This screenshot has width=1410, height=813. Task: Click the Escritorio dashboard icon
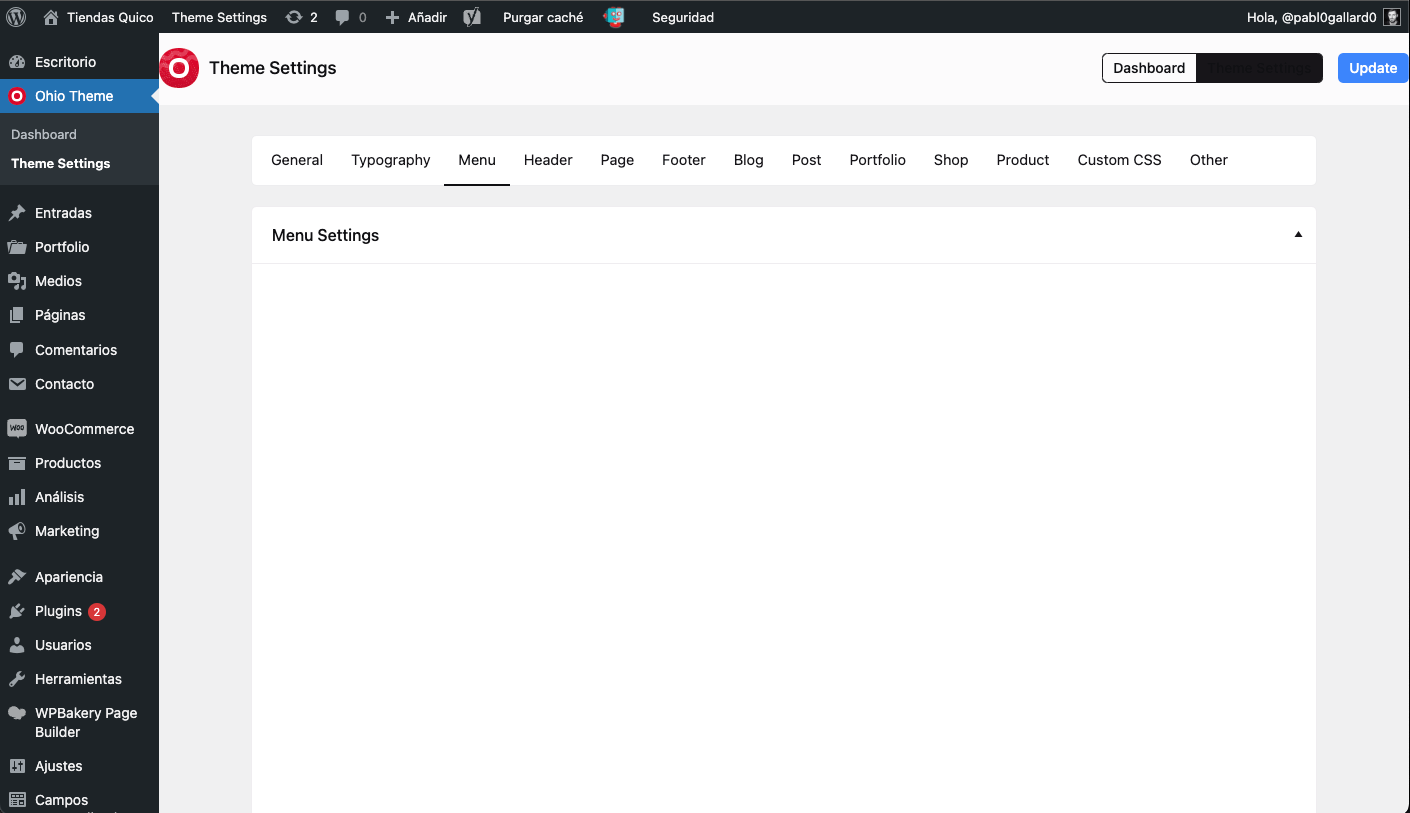point(17,62)
